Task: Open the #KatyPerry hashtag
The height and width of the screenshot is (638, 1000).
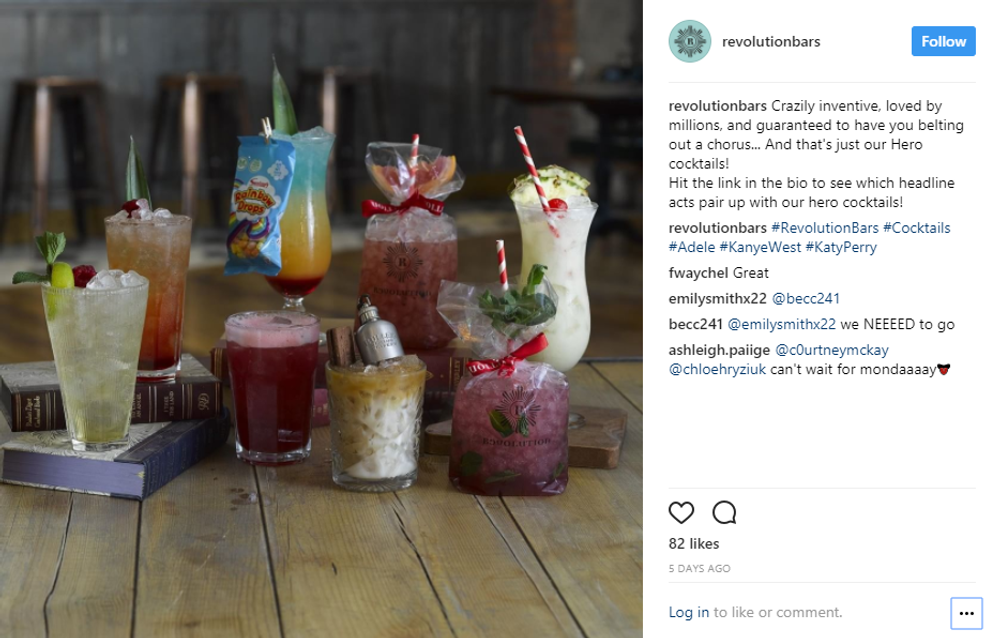Action: [x=841, y=247]
